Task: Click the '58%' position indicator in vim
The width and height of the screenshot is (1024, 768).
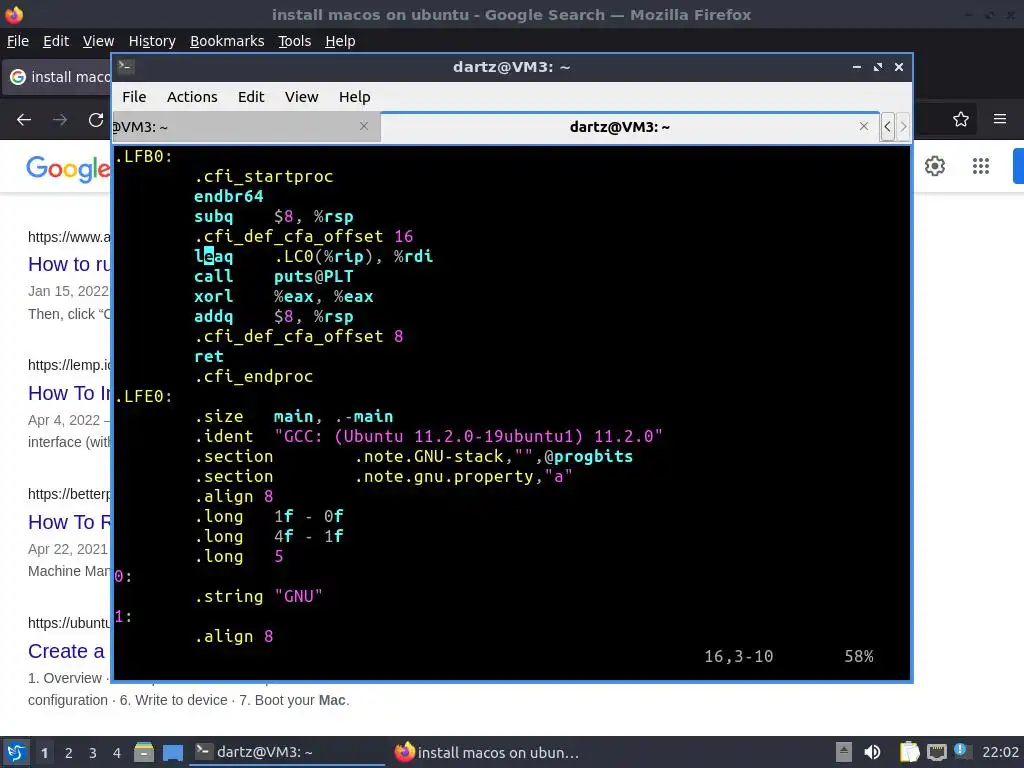Action: click(859, 656)
